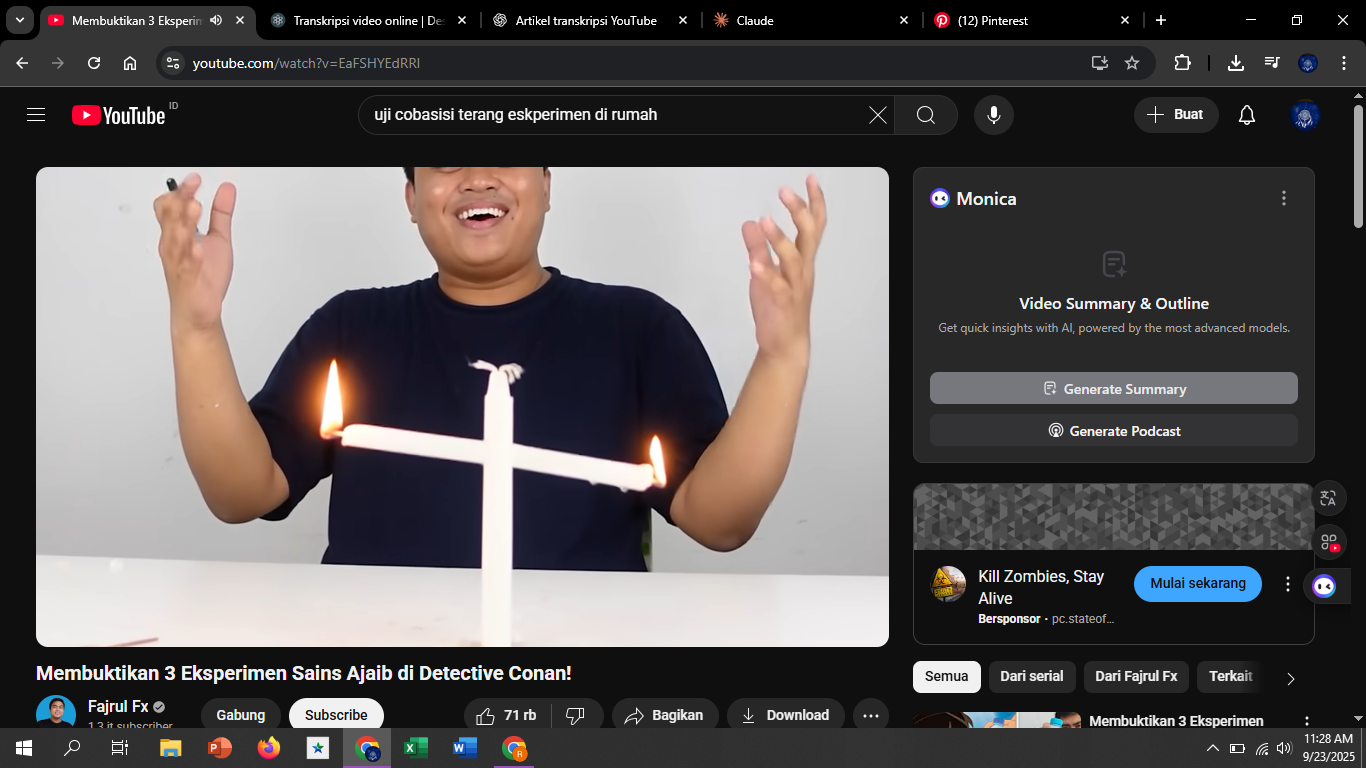Select the Monica translate floating icon

pyautogui.click(x=1328, y=497)
